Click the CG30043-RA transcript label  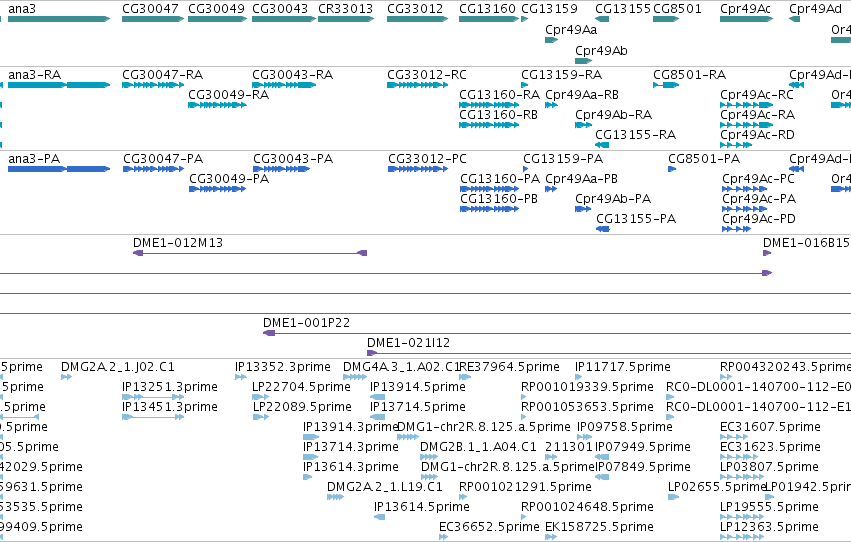[x=293, y=74]
